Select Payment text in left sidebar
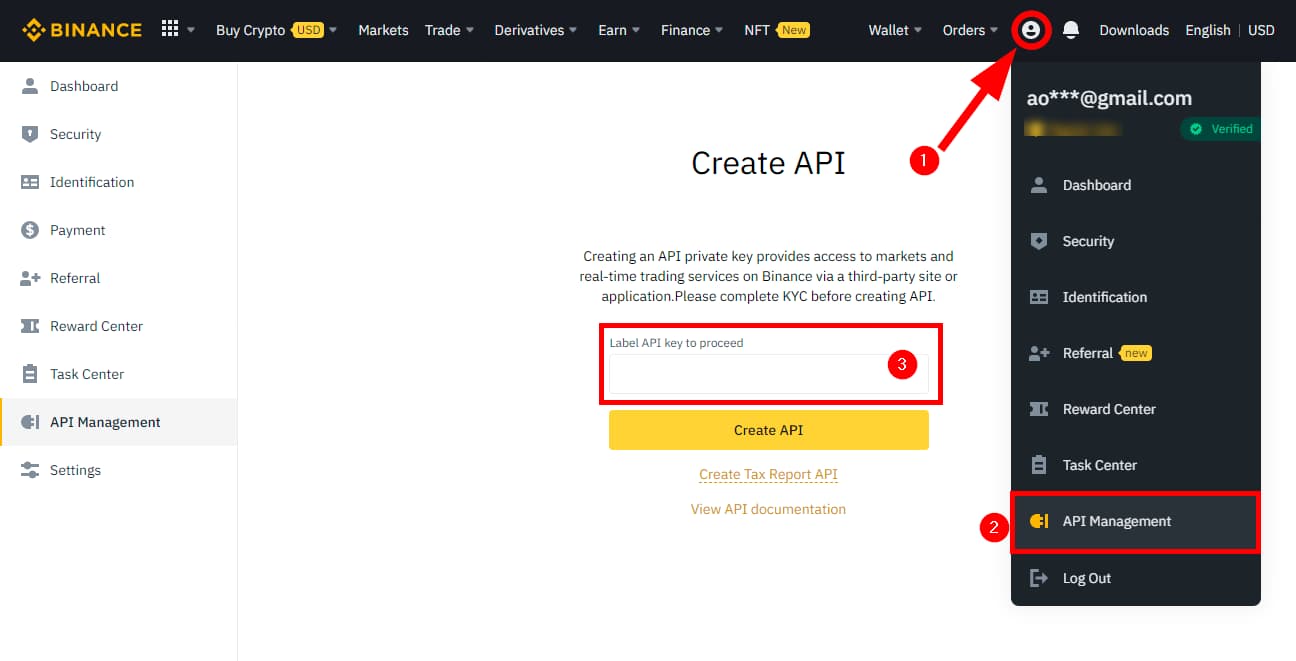Image resolution: width=1296 pixels, height=661 pixels. [x=78, y=230]
